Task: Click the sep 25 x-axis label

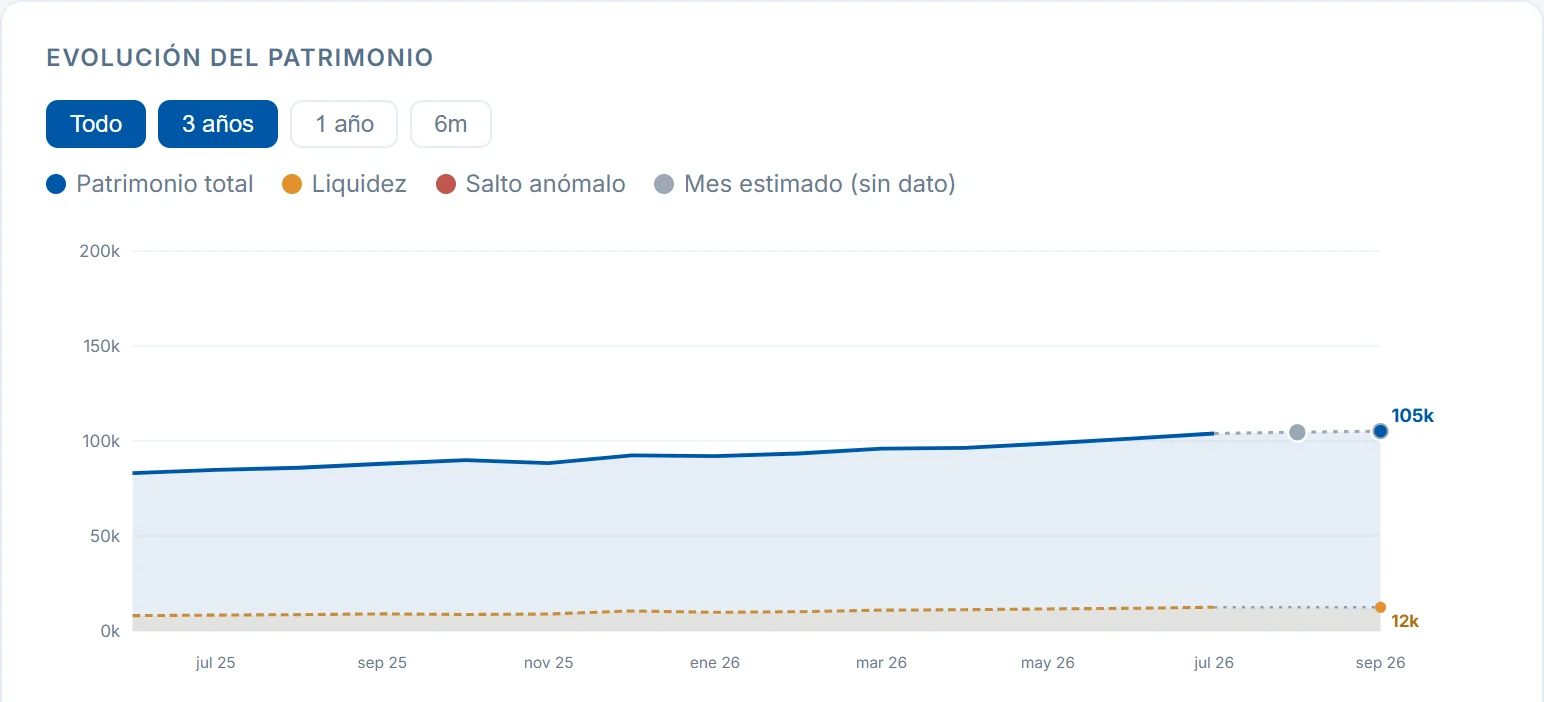Action: (x=382, y=663)
